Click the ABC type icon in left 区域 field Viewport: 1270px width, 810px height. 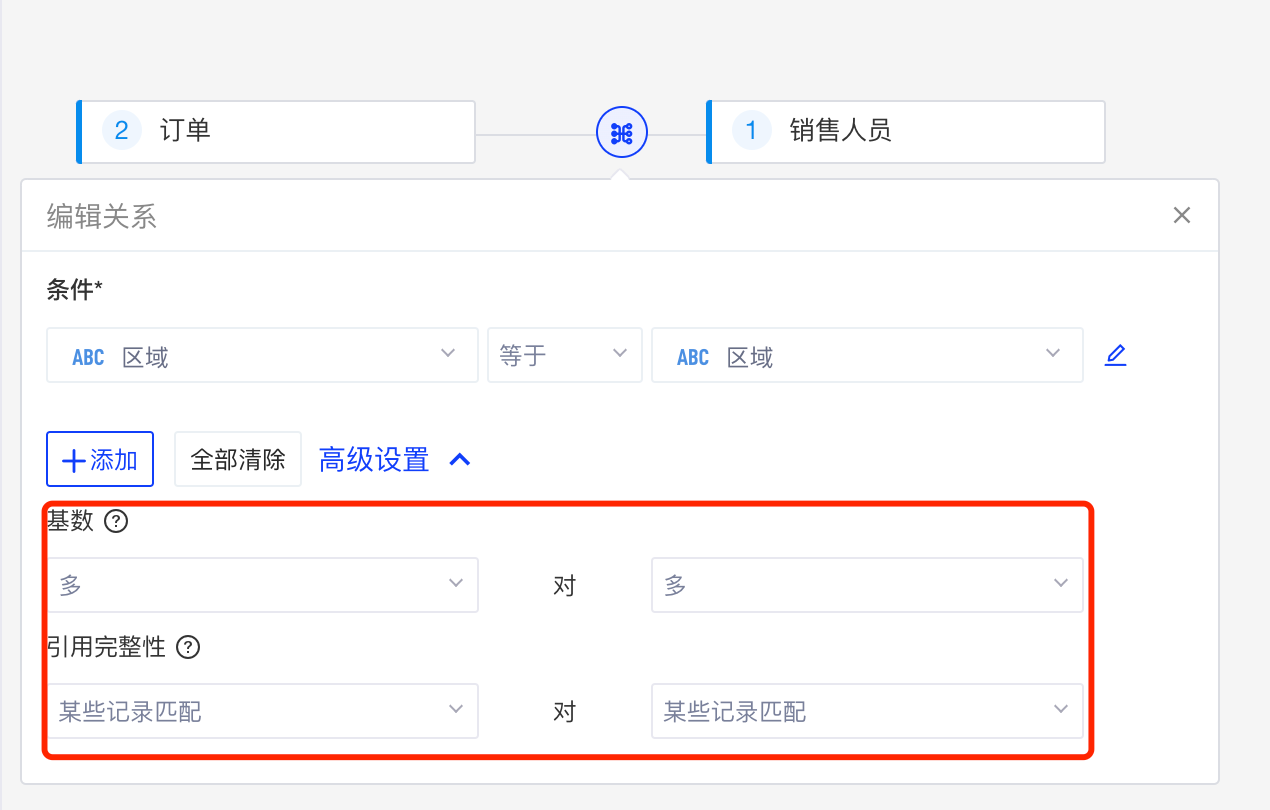[88, 357]
